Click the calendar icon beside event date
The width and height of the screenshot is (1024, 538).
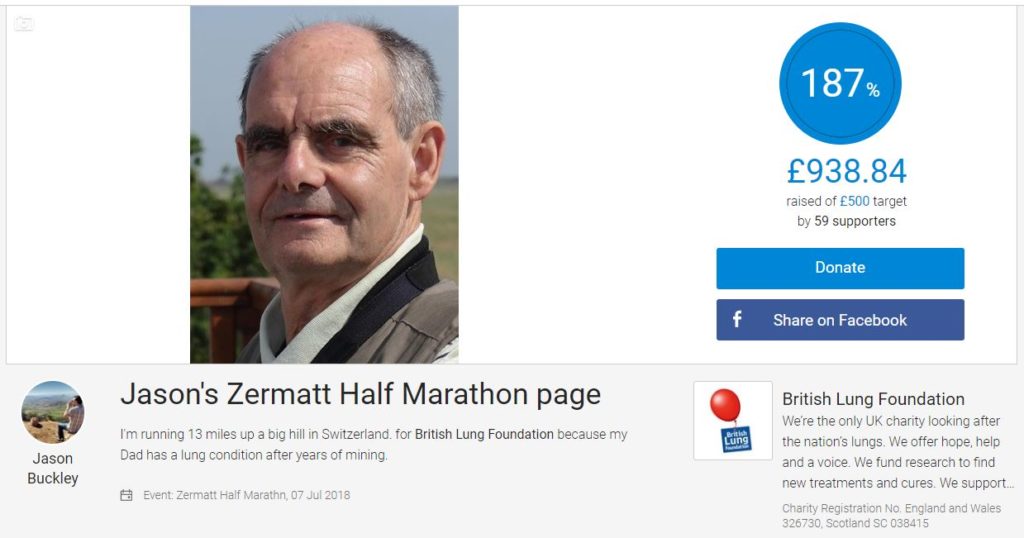pos(126,496)
